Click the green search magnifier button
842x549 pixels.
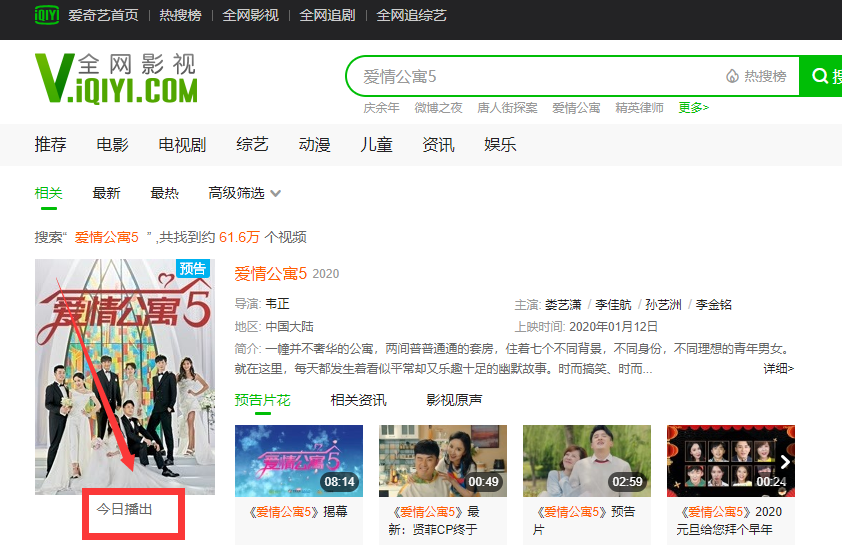pyautogui.click(x=822, y=76)
